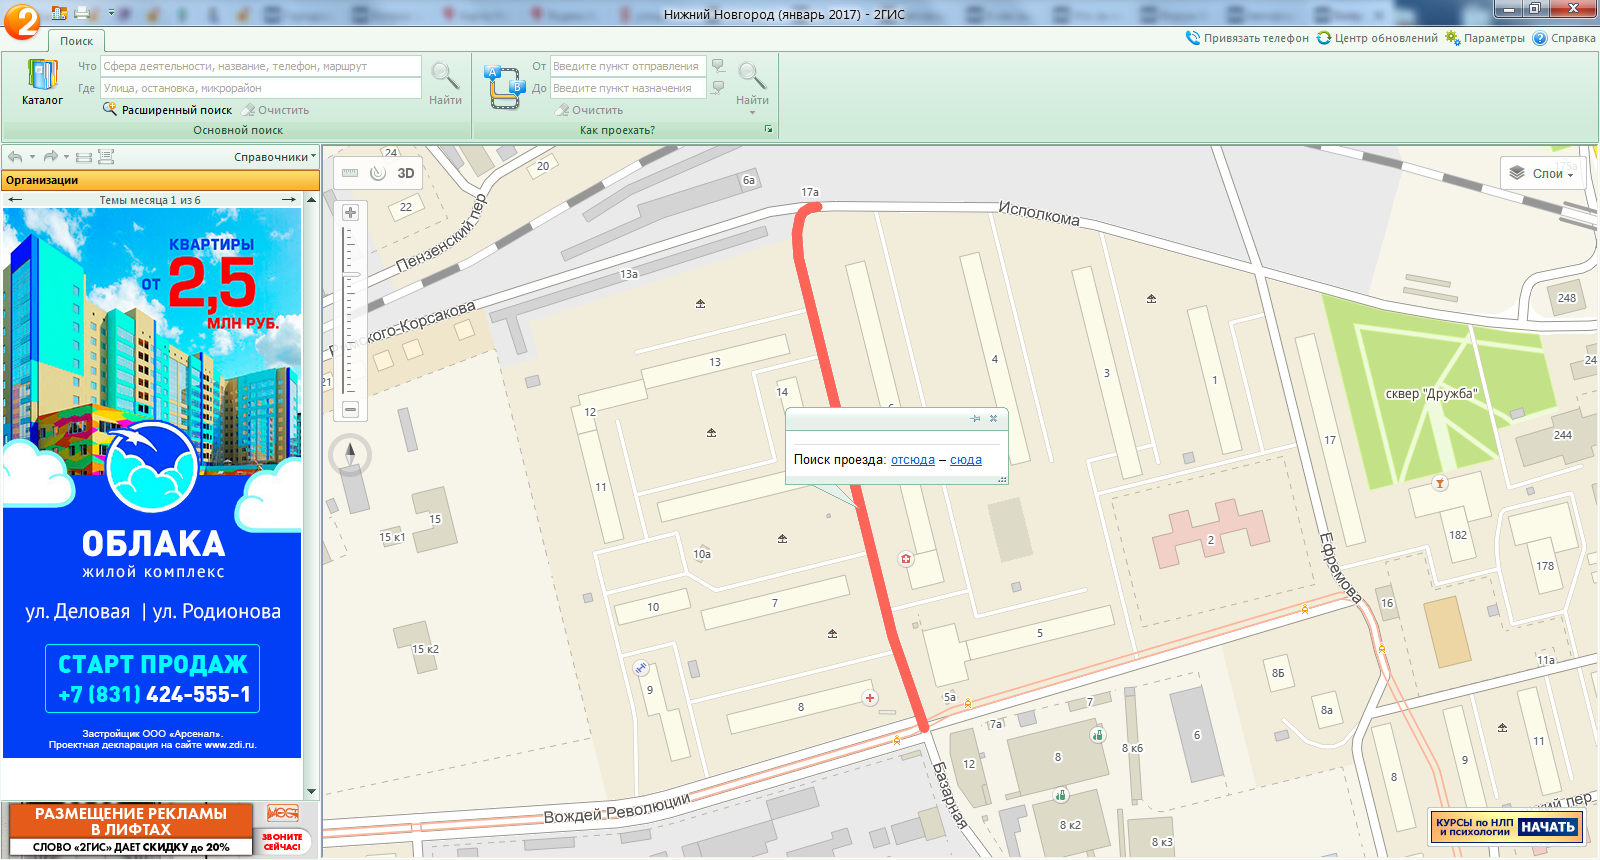Click the НАЧАТЬ button on NLP courses ad
1600x860 pixels.
(x=1547, y=827)
